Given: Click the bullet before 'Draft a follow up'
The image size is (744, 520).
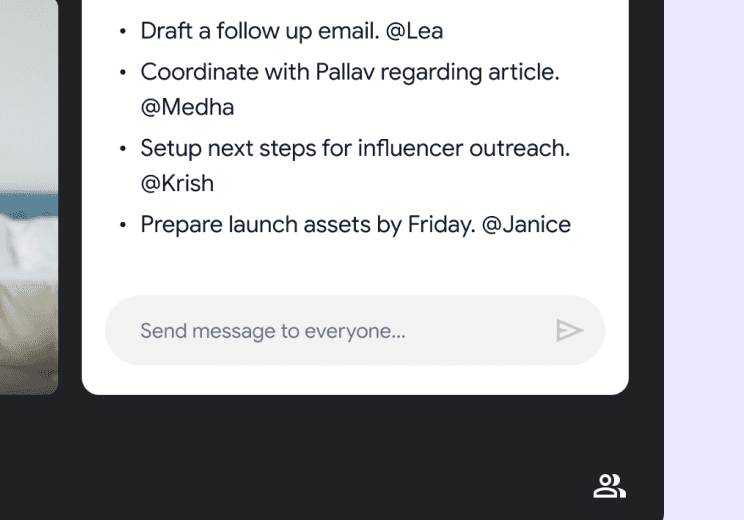Looking at the screenshot, I should click(x=123, y=32).
